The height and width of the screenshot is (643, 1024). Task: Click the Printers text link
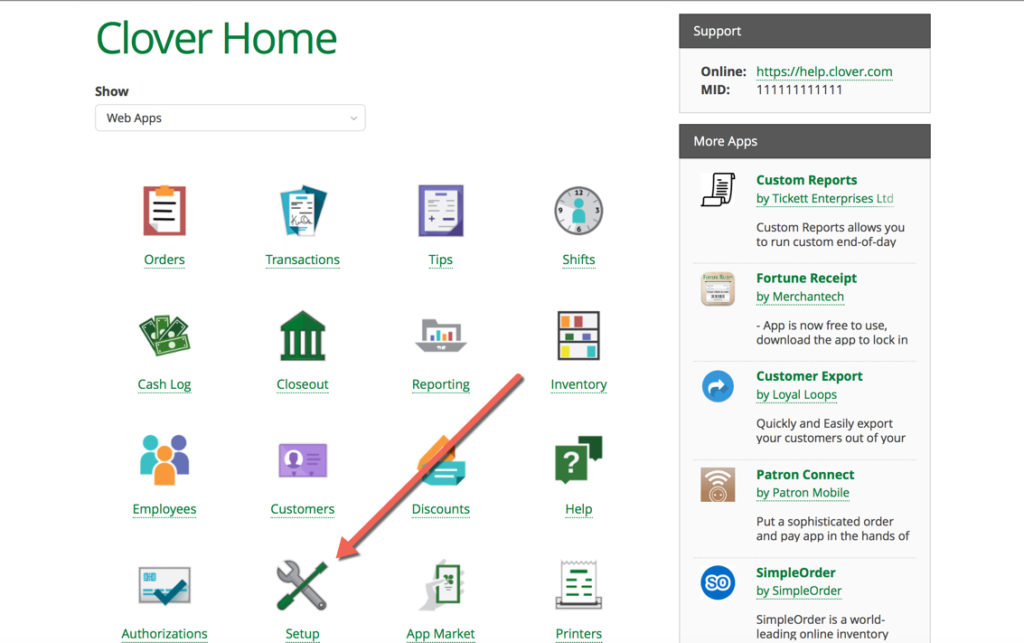coord(579,634)
